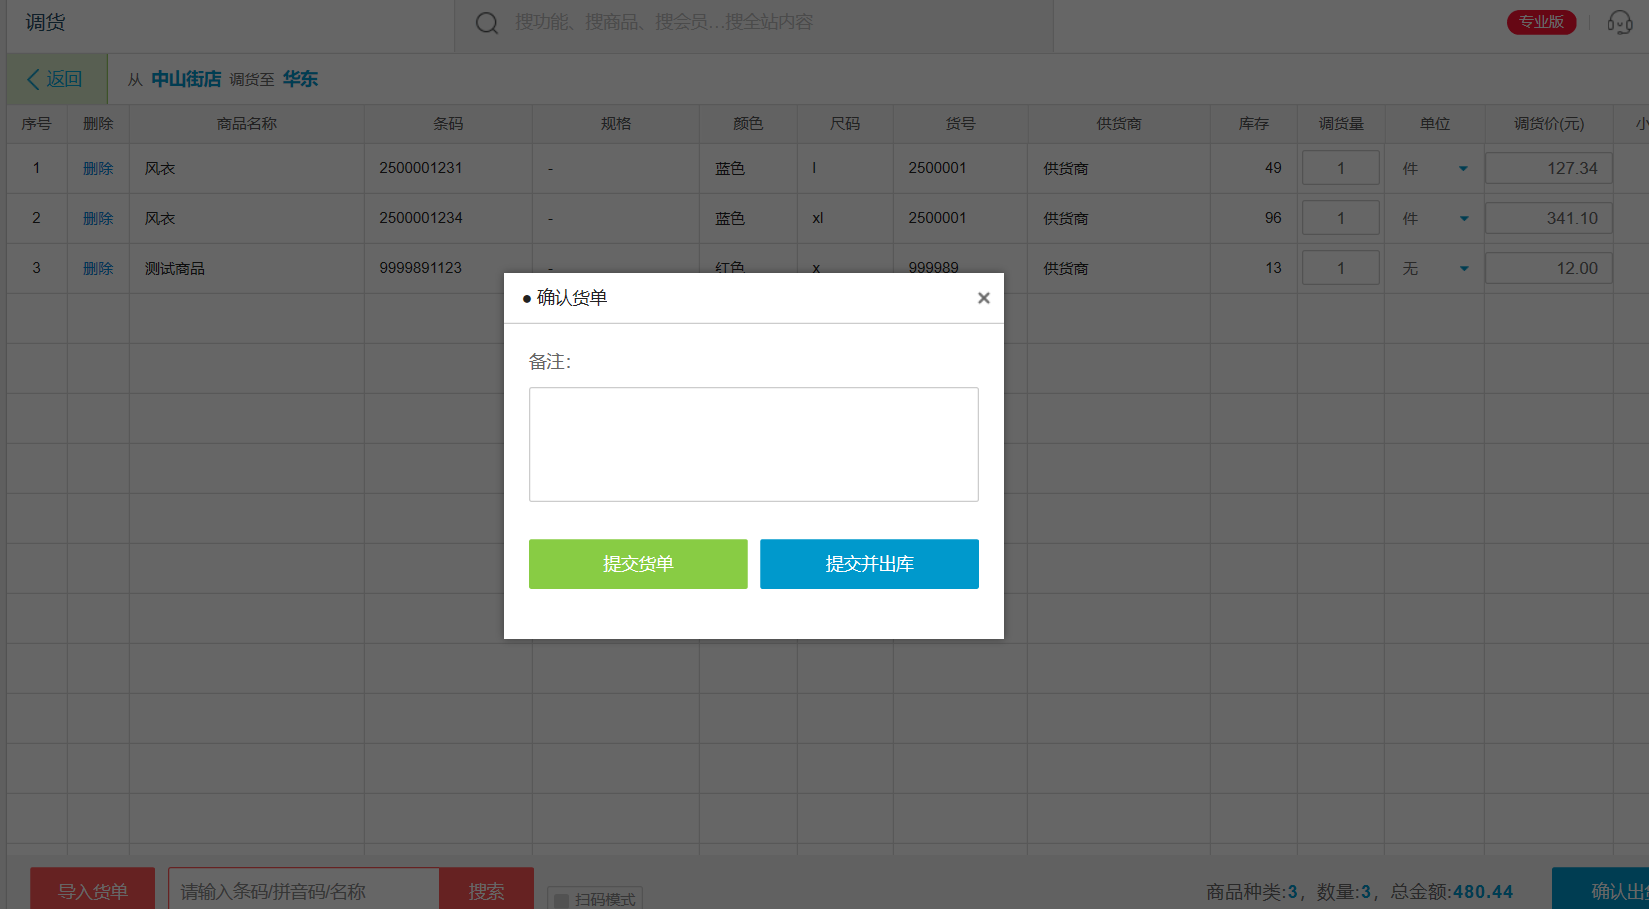1649x909 pixels.
Task: Expand unit dropdown for row 1
Action: click(x=1463, y=168)
